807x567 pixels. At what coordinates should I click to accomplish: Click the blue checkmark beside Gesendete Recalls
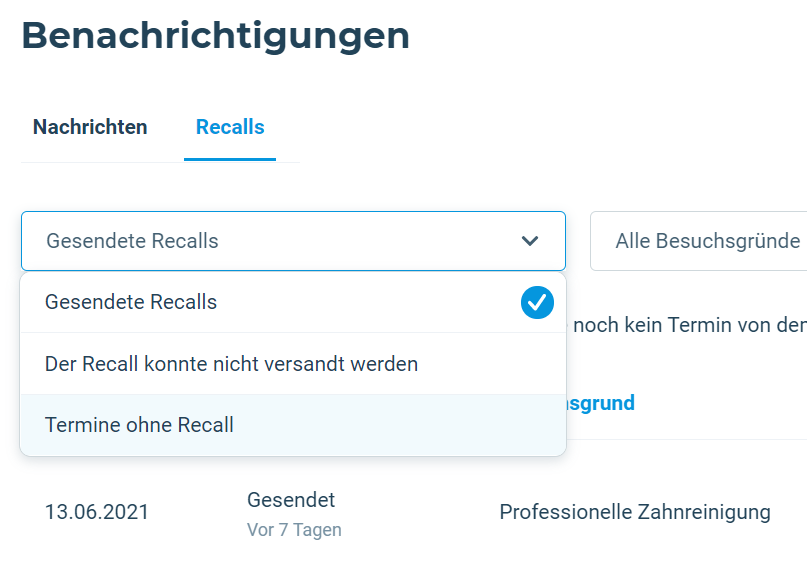click(537, 303)
